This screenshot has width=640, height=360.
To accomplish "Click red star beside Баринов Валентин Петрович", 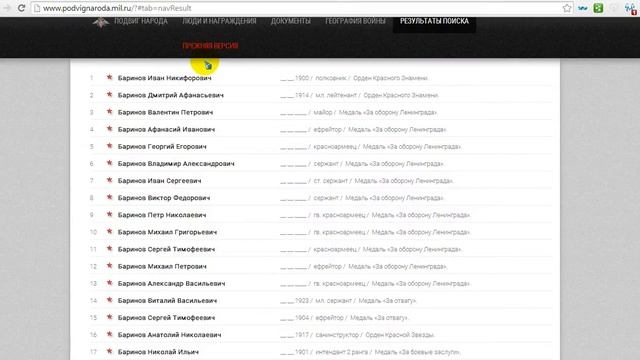I will tap(109, 111).
